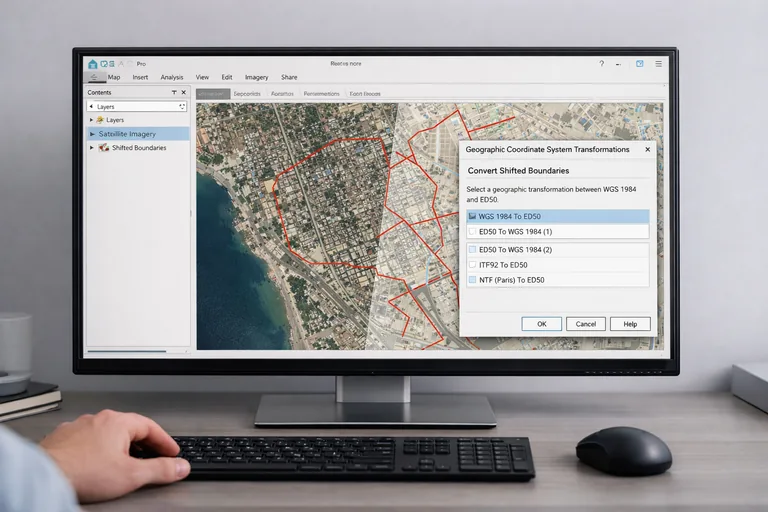The height and width of the screenshot is (512, 768).
Task: Click the project title in title bar
Action: pos(346,64)
